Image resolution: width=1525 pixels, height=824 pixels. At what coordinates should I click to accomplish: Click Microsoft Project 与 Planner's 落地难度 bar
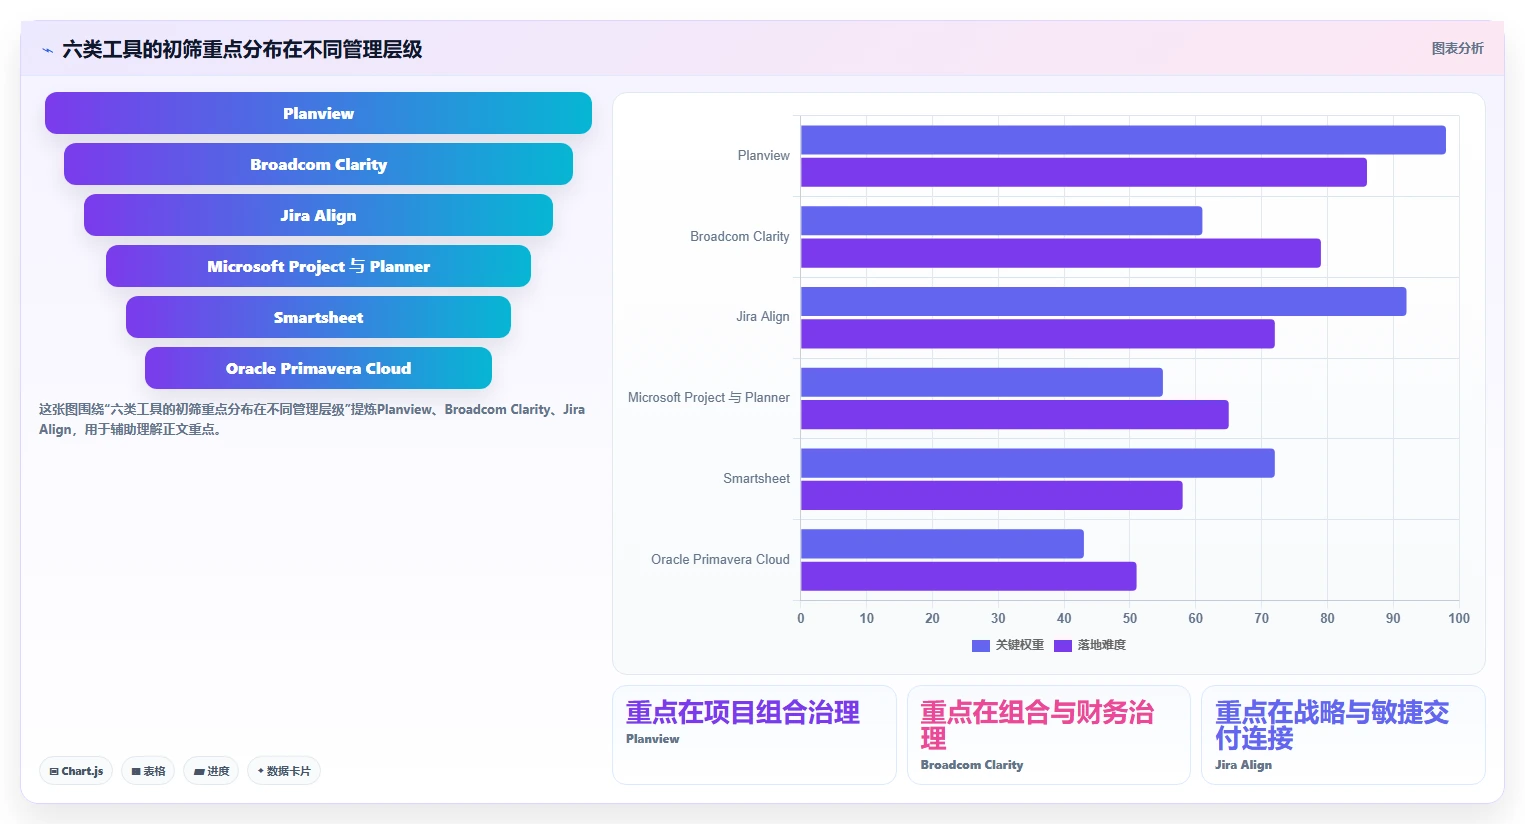coord(1015,414)
